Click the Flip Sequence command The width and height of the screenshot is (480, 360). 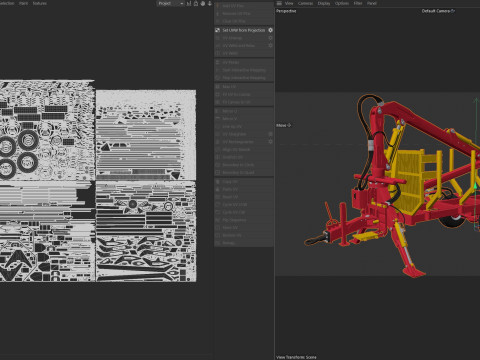coord(244,220)
